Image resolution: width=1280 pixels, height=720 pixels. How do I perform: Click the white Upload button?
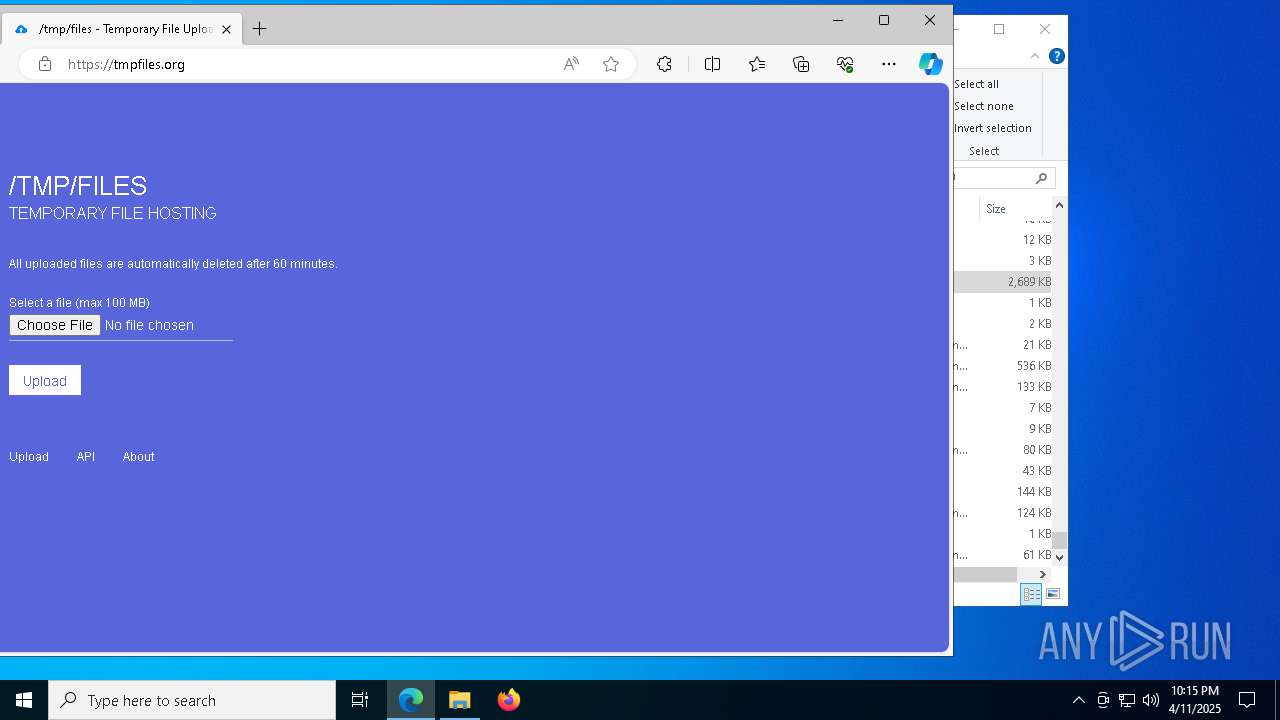[45, 380]
